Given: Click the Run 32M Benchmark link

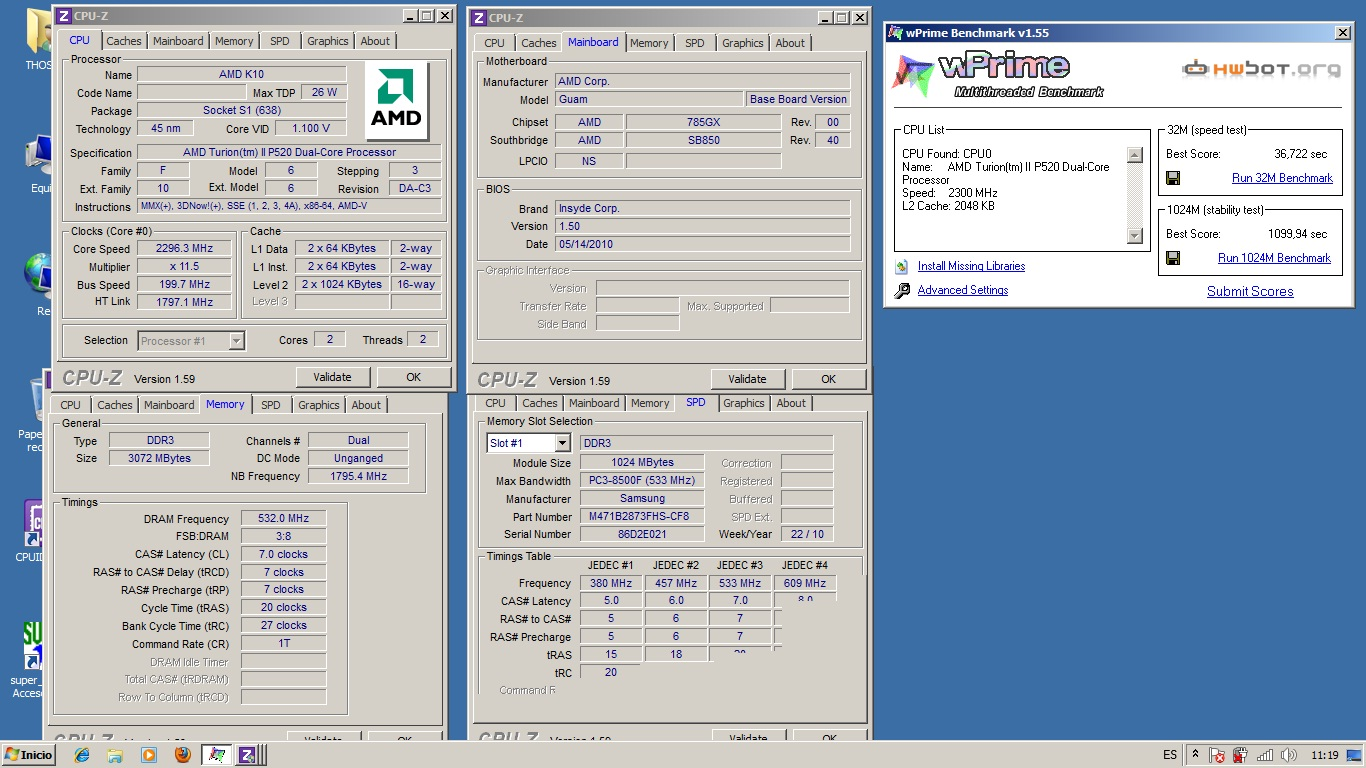Looking at the screenshot, I should tap(1282, 178).
